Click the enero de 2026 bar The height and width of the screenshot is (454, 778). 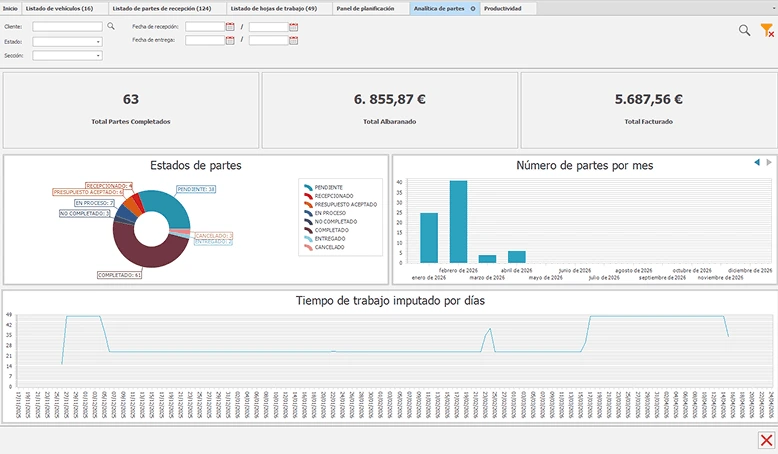(x=429, y=238)
